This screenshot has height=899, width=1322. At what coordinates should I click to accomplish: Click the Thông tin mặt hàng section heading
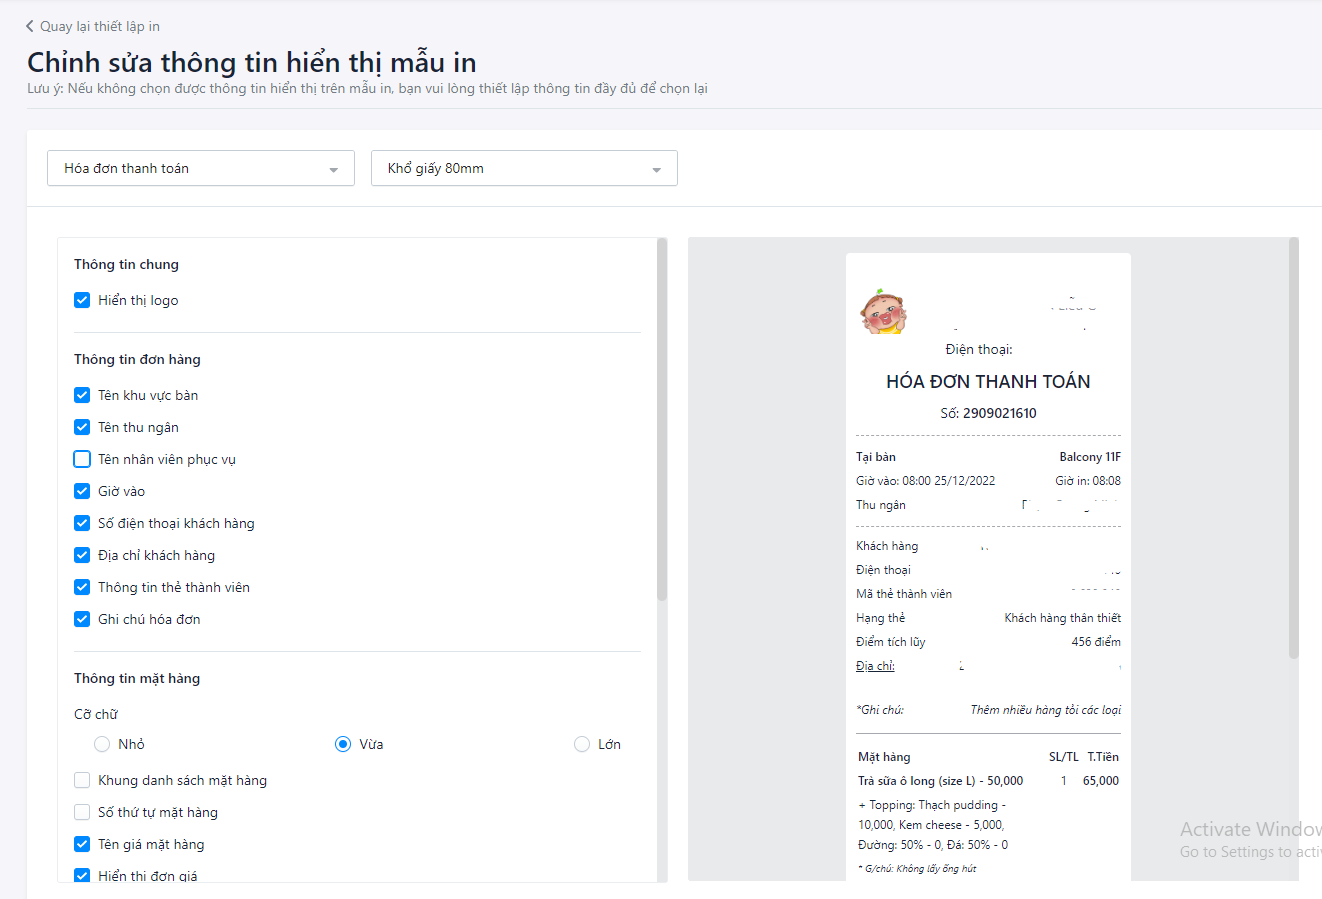click(x=137, y=678)
